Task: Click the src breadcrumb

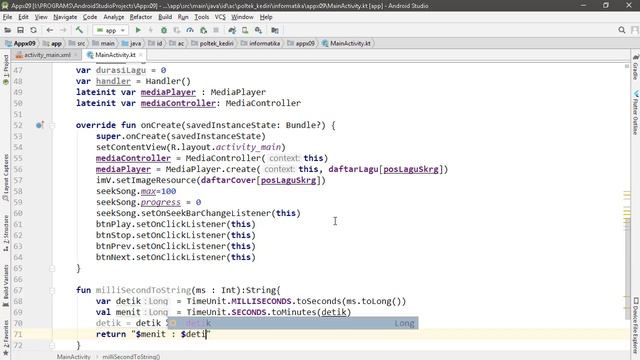Action: click(x=78, y=43)
